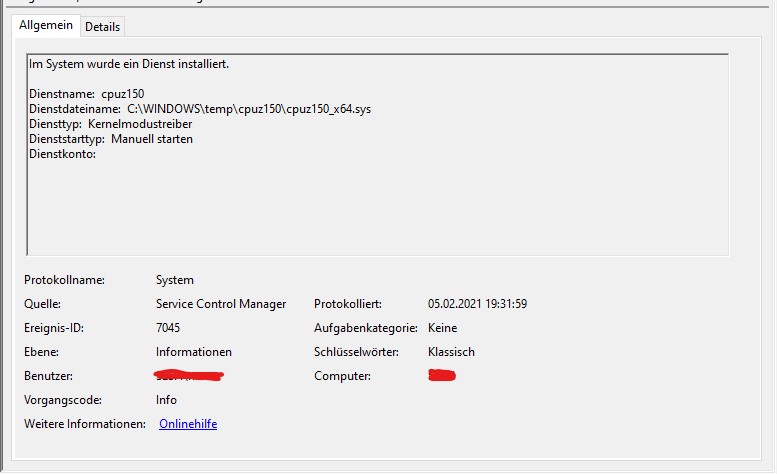
Task: Click the Aufgabenkategorie value Keine
Action: tap(442, 328)
